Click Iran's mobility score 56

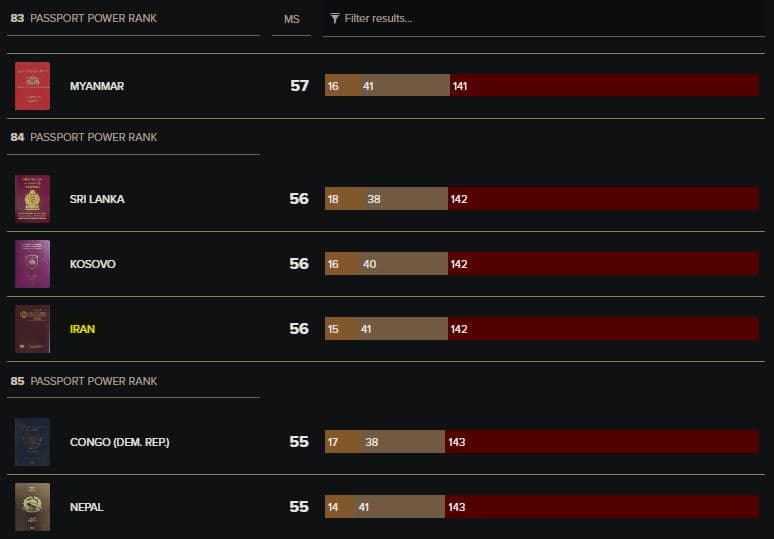click(x=299, y=329)
